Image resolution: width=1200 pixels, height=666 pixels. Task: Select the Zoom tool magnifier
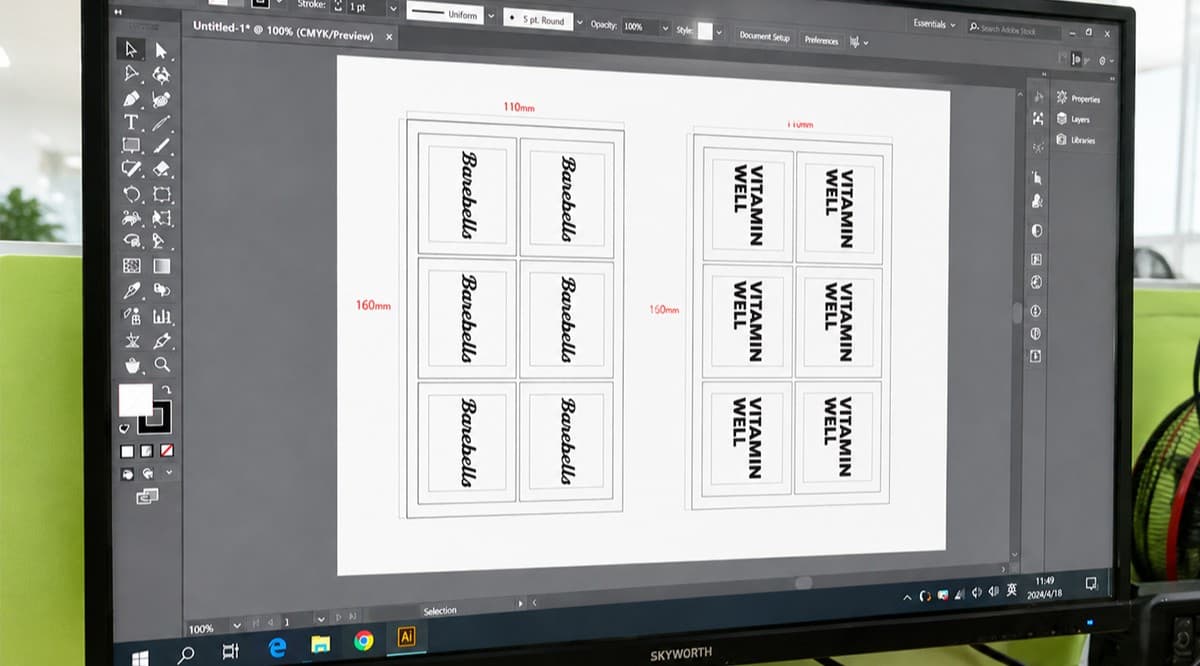[162, 365]
